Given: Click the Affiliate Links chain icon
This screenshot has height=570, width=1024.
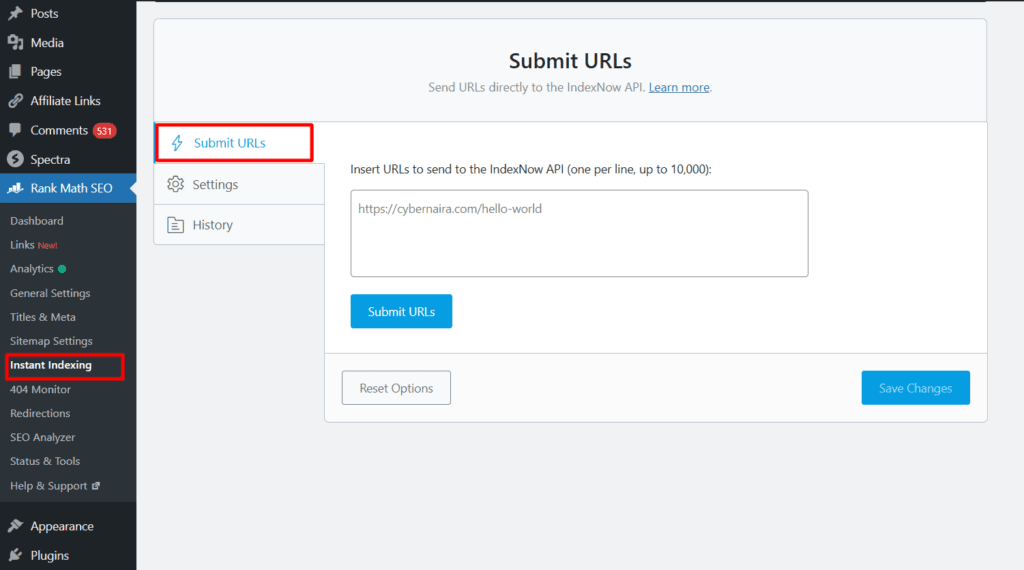Looking at the screenshot, I should [x=15, y=101].
